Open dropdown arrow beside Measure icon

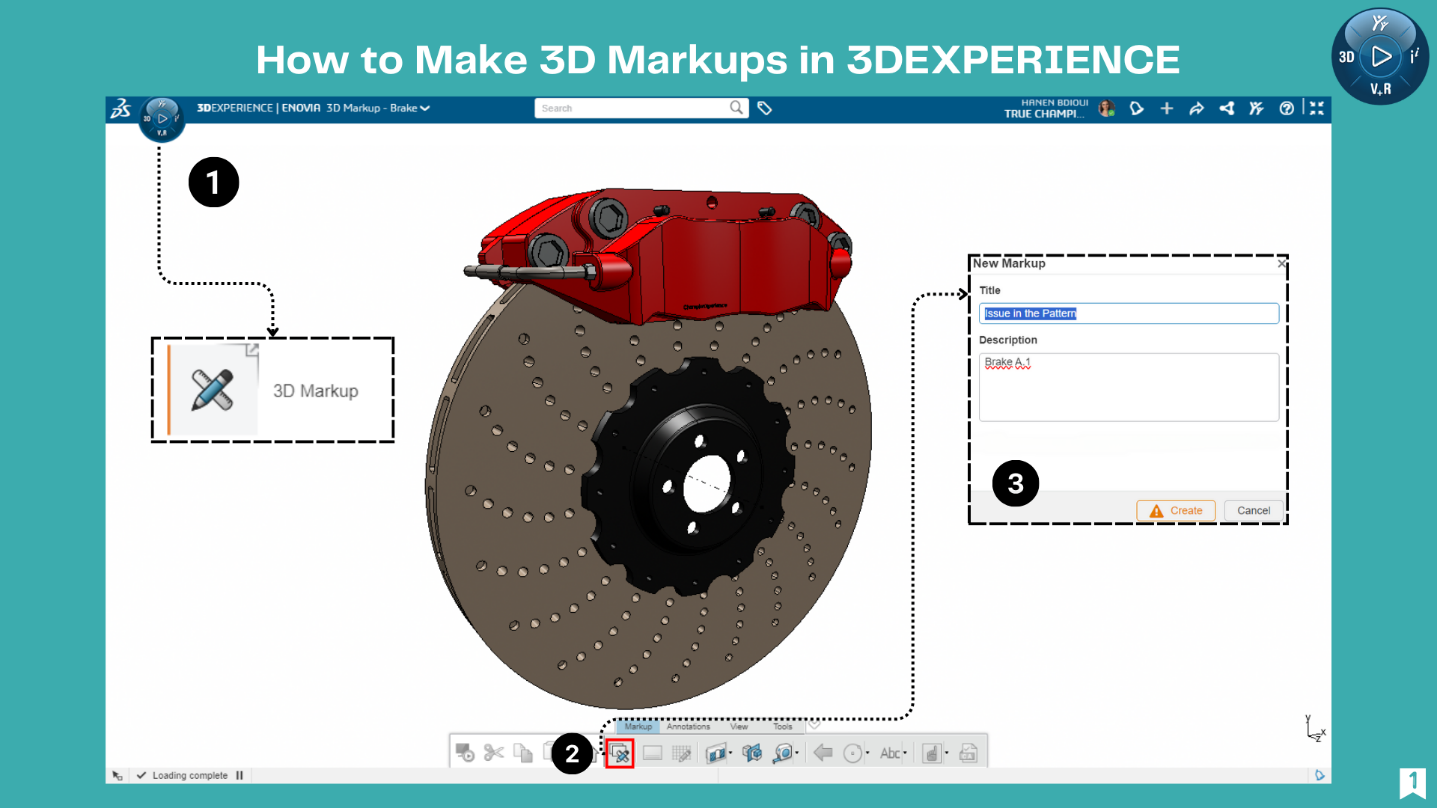(x=798, y=753)
